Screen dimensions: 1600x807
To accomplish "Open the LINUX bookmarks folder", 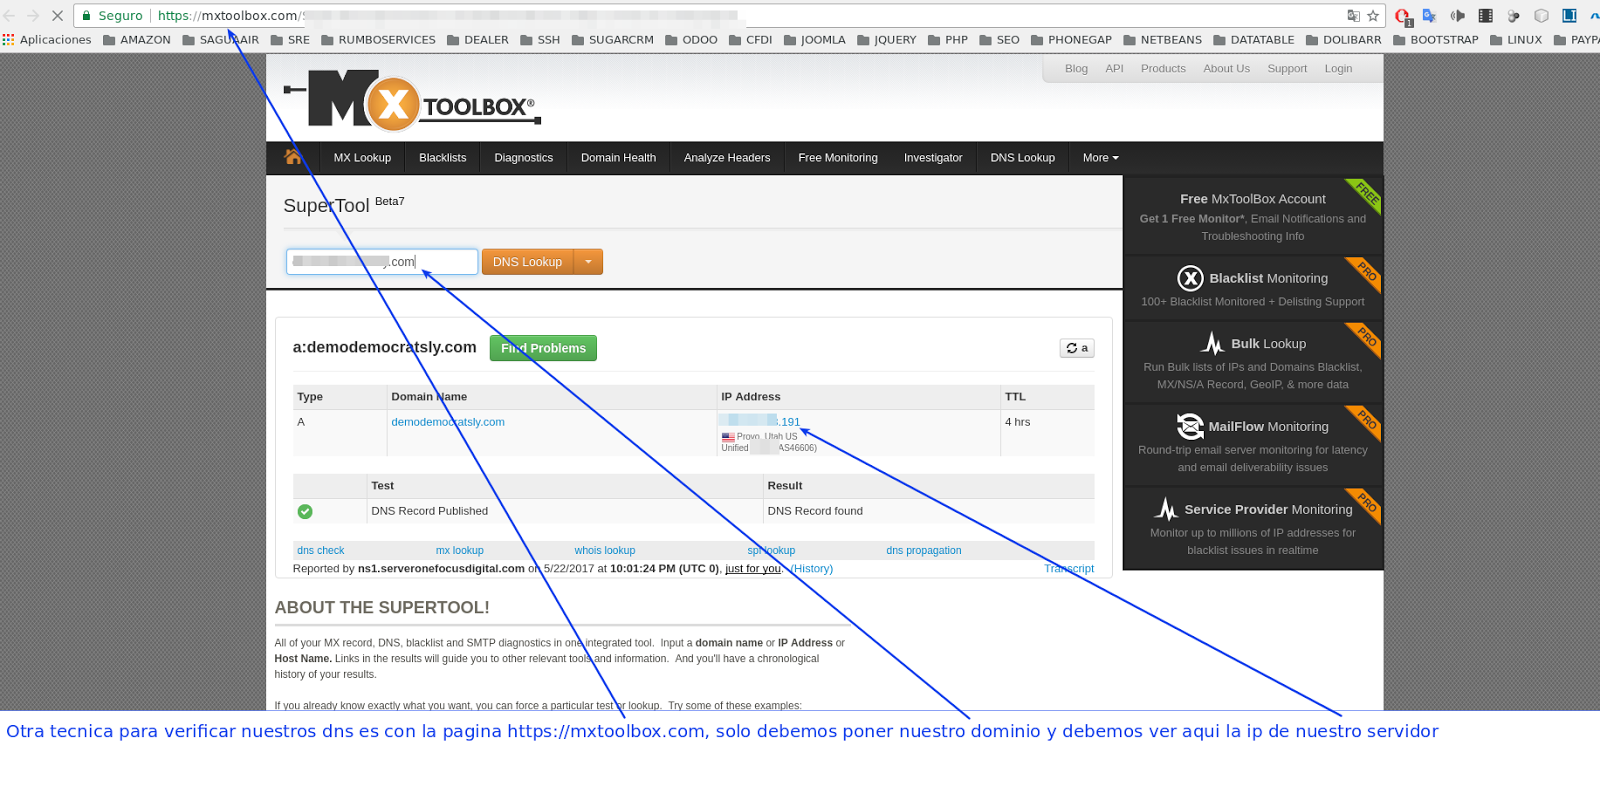I will click(x=1516, y=40).
